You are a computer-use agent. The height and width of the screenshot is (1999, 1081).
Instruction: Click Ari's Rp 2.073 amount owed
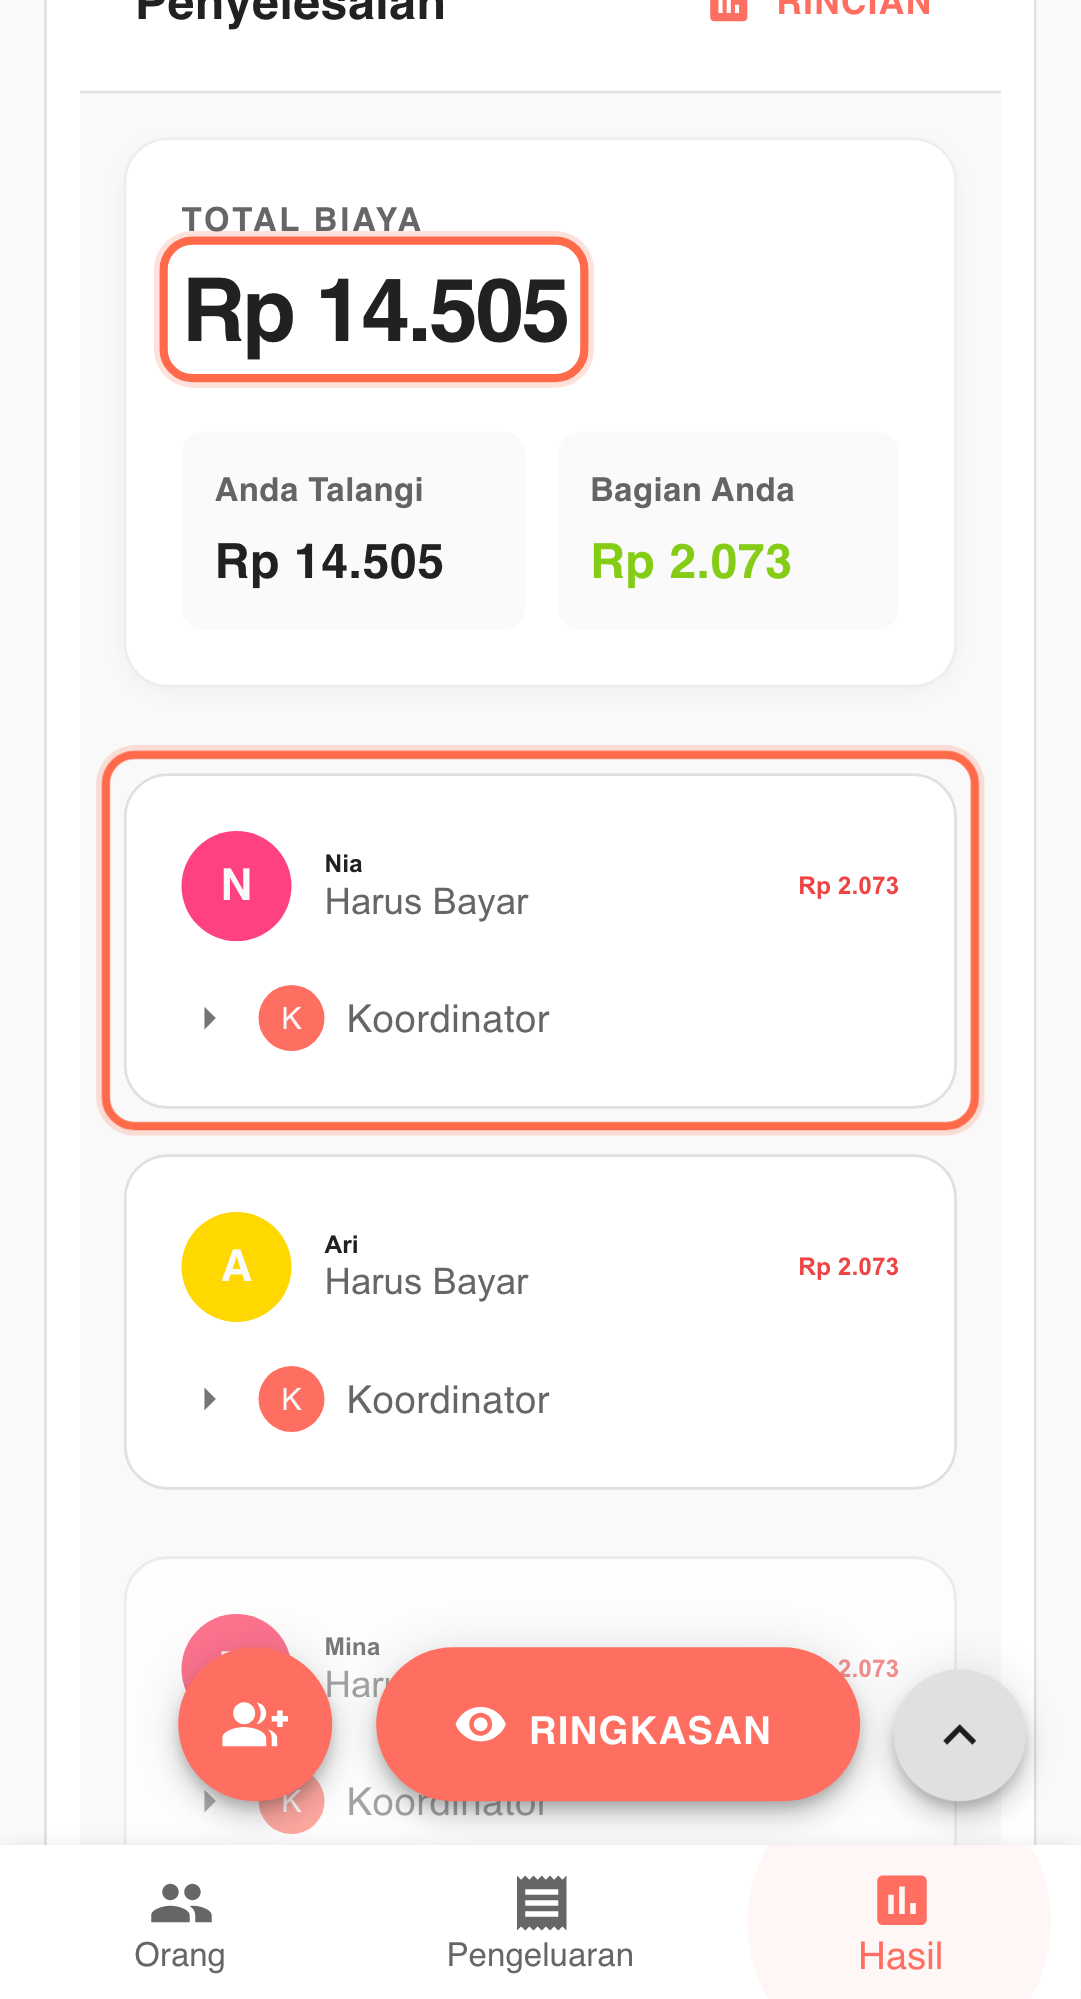[848, 1267]
